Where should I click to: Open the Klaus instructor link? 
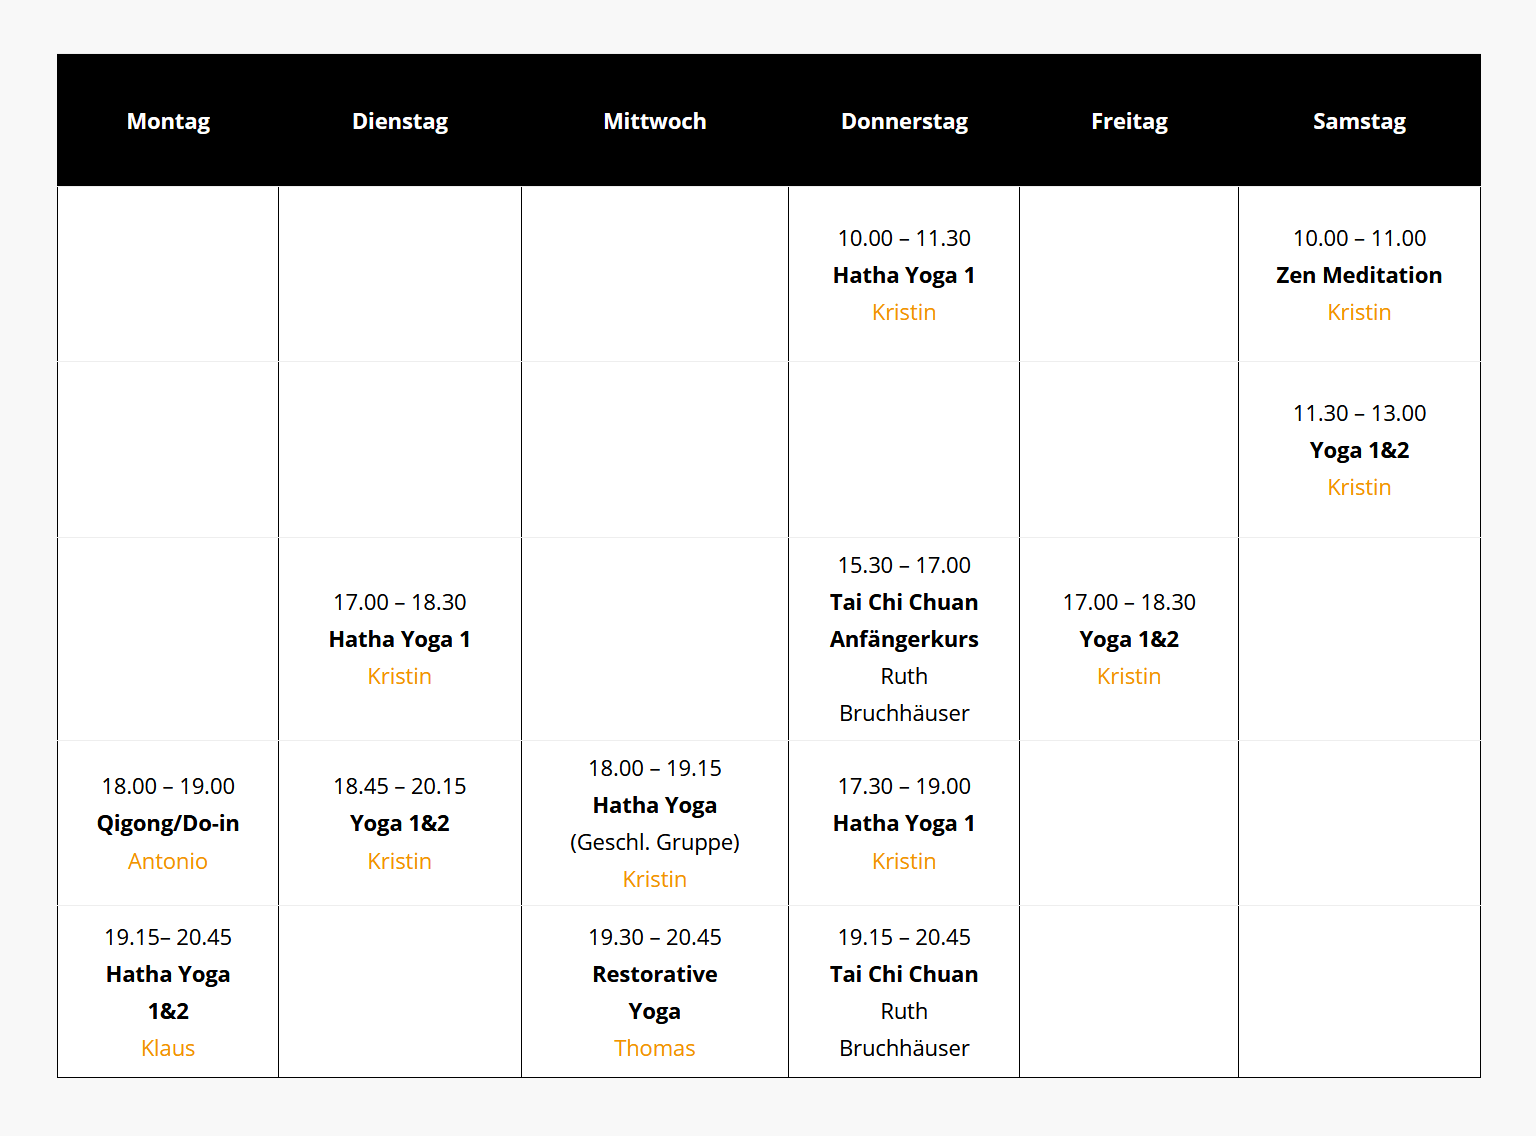point(168,1048)
